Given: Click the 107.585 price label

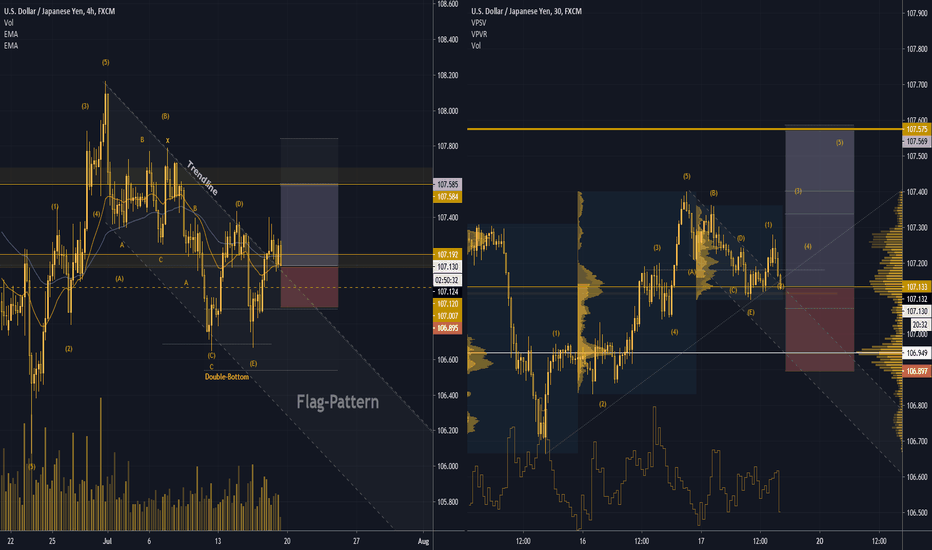Looking at the screenshot, I should coord(448,184).
